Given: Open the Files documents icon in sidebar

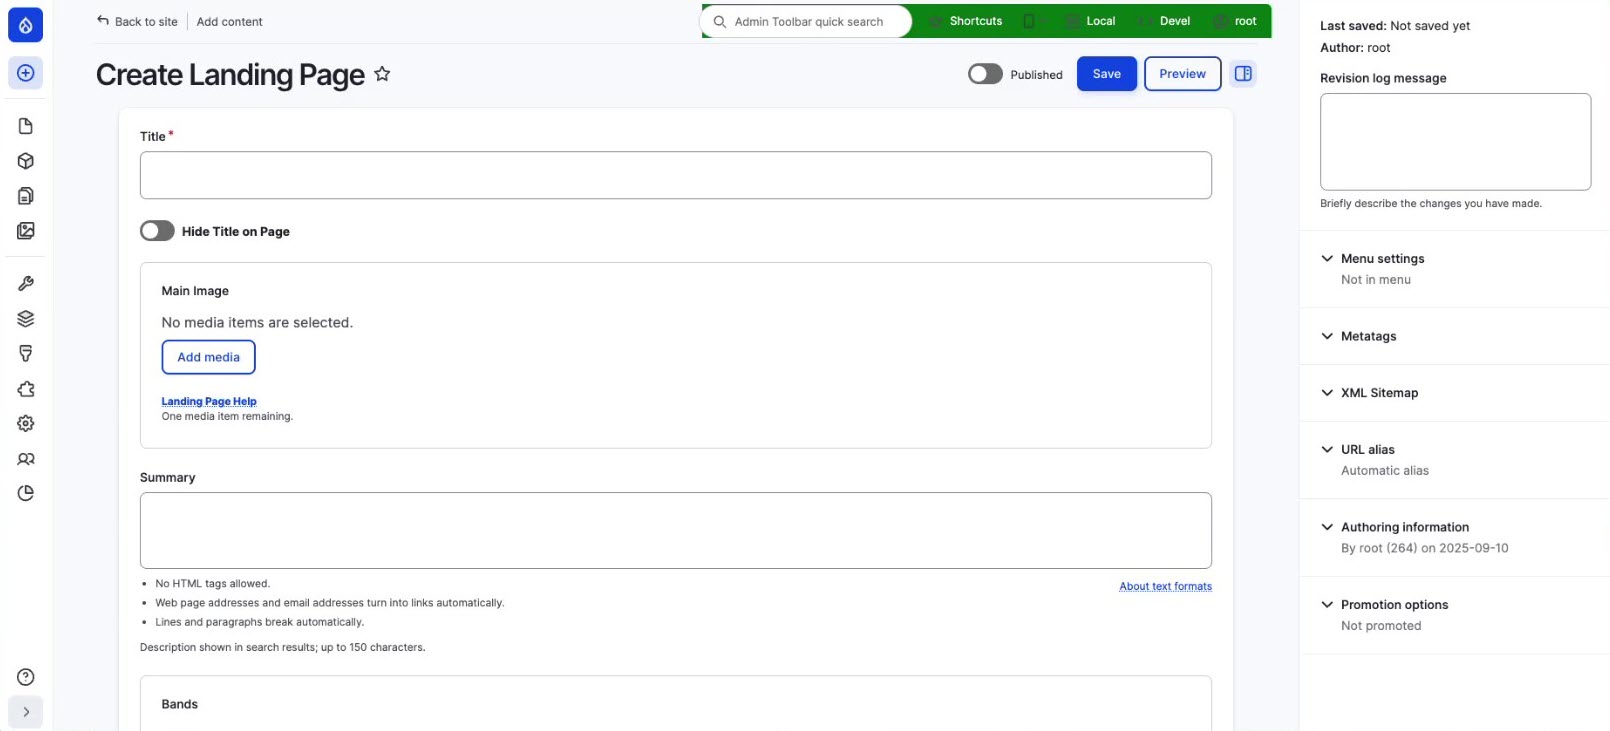Looking at the screenshot, I should pos(26,196).
